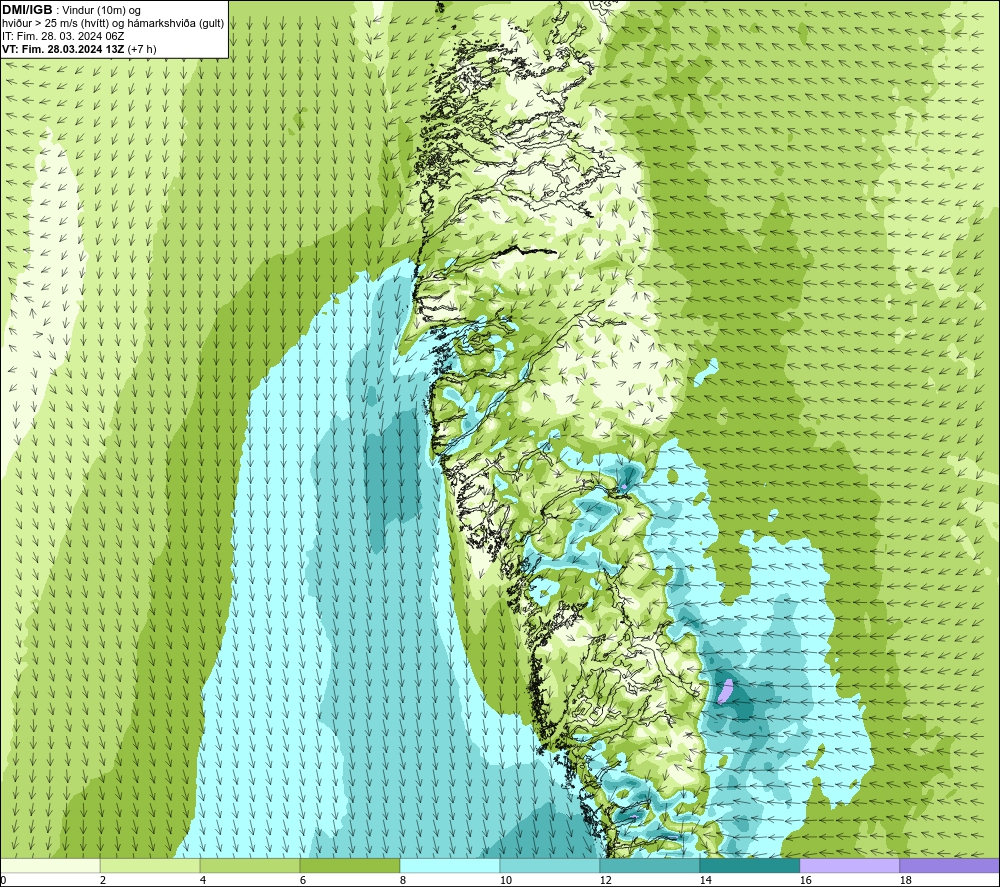Screen dimensions: 1000x887
Task: Click the legend label '6'
Action: (303, 880)
